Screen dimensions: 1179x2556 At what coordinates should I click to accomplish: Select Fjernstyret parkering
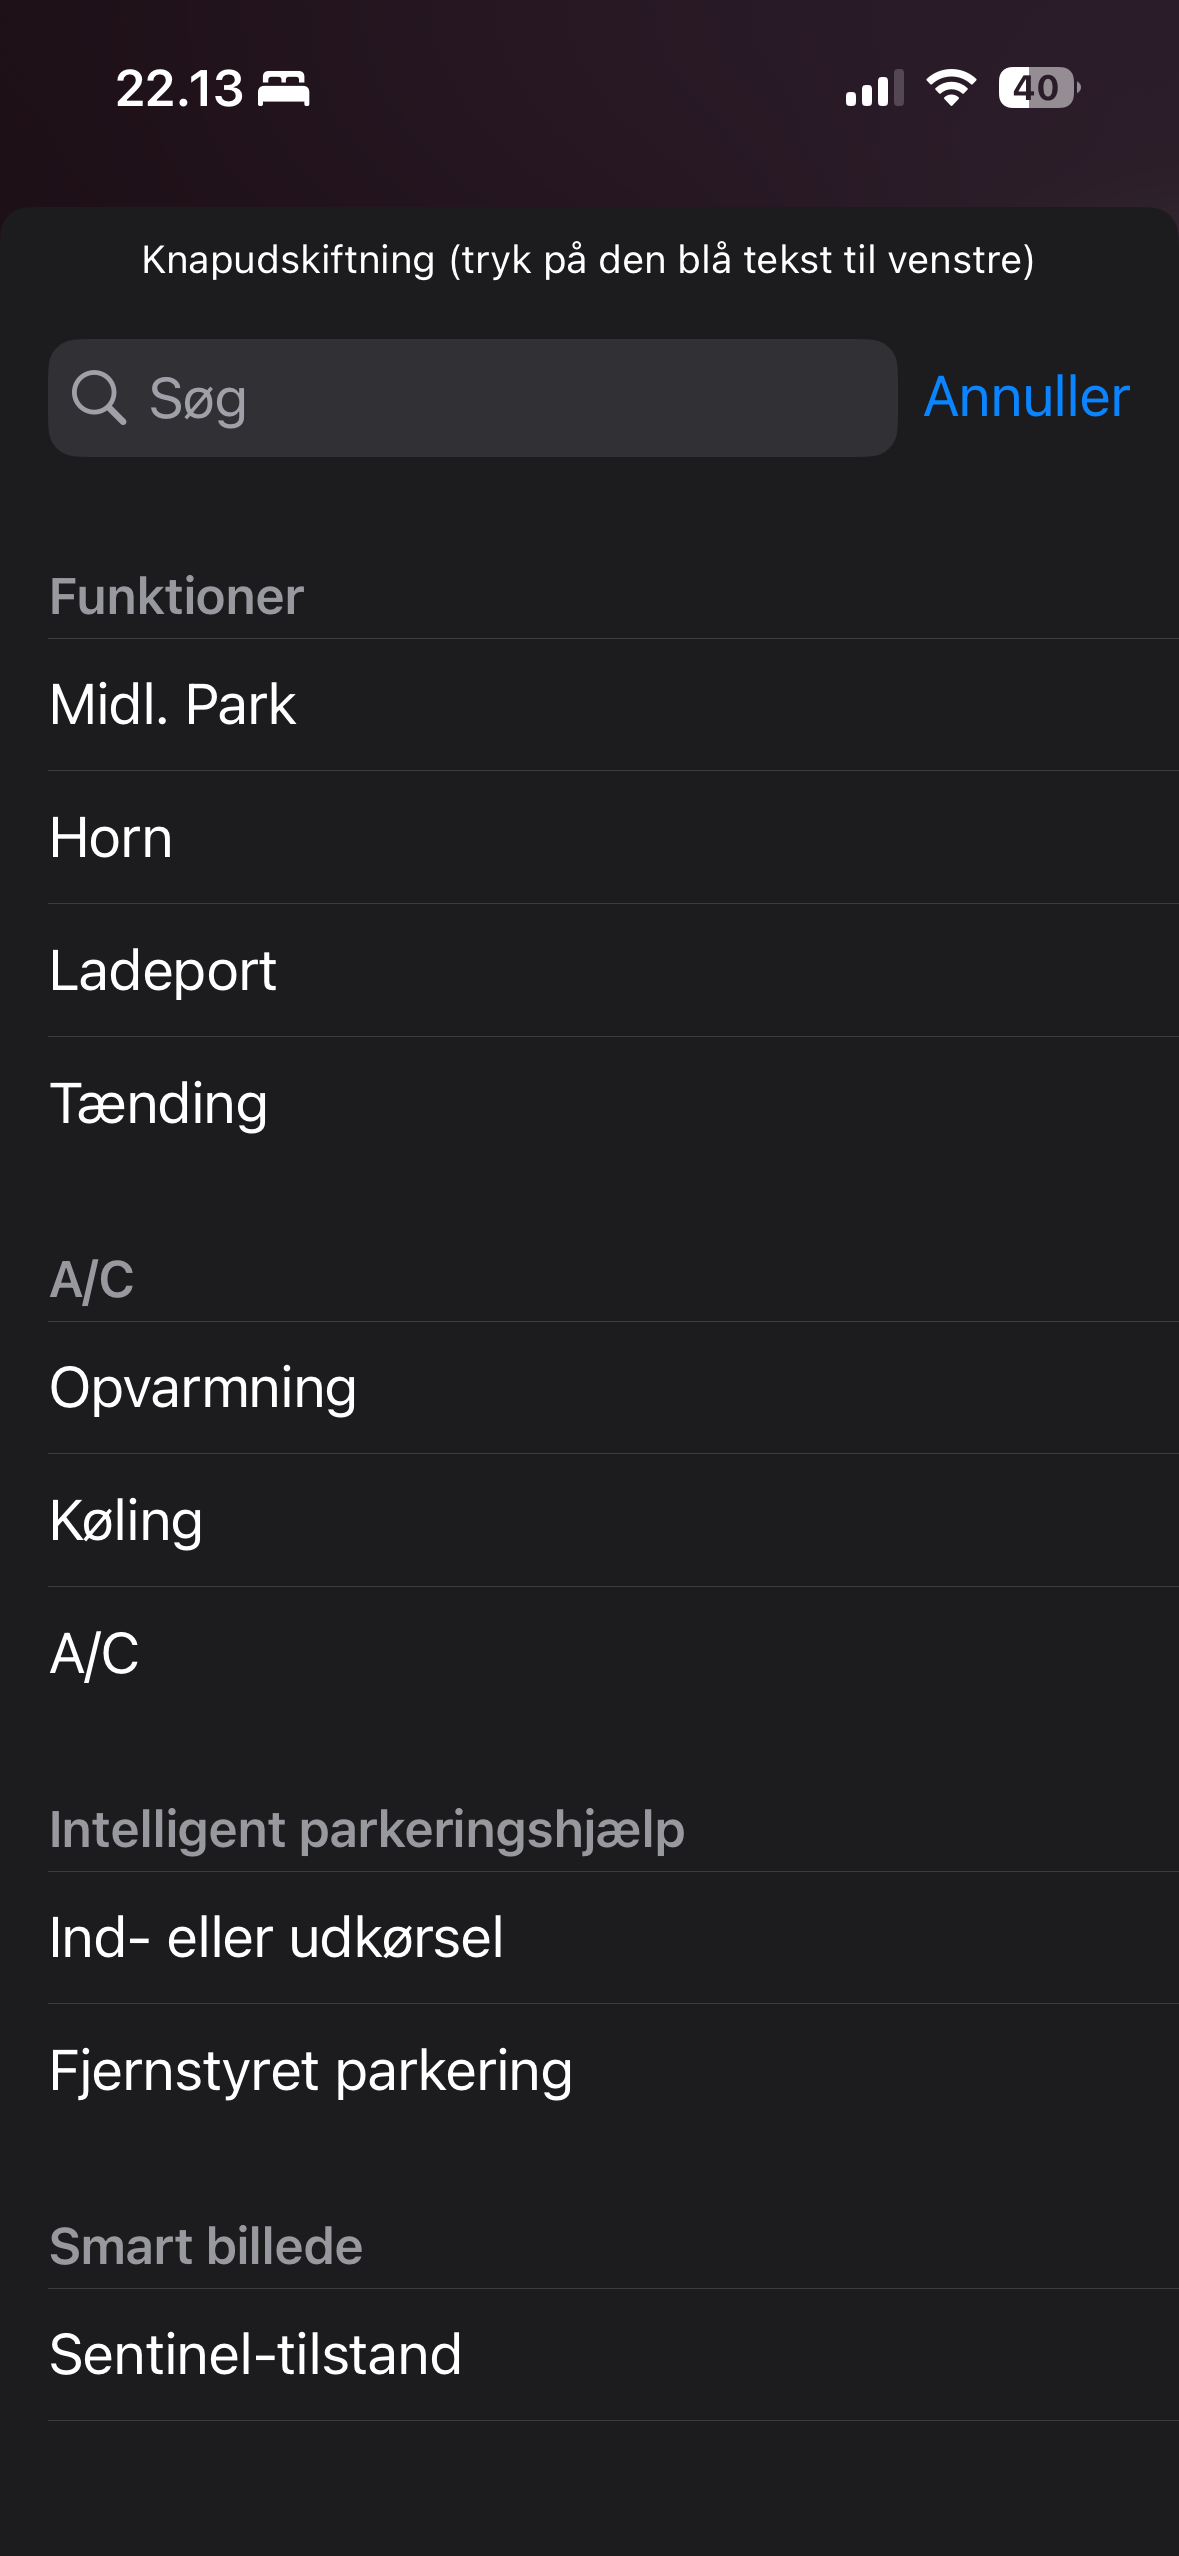point(311,2071)
